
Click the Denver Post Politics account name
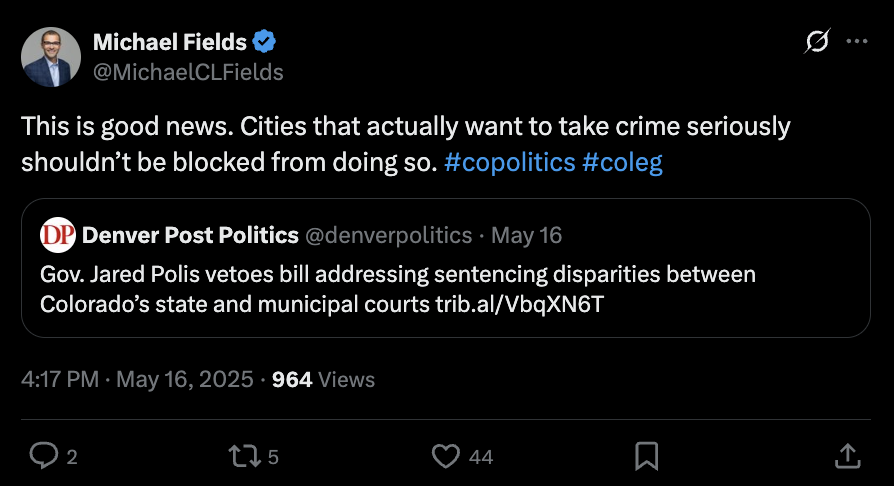(190, 235)
